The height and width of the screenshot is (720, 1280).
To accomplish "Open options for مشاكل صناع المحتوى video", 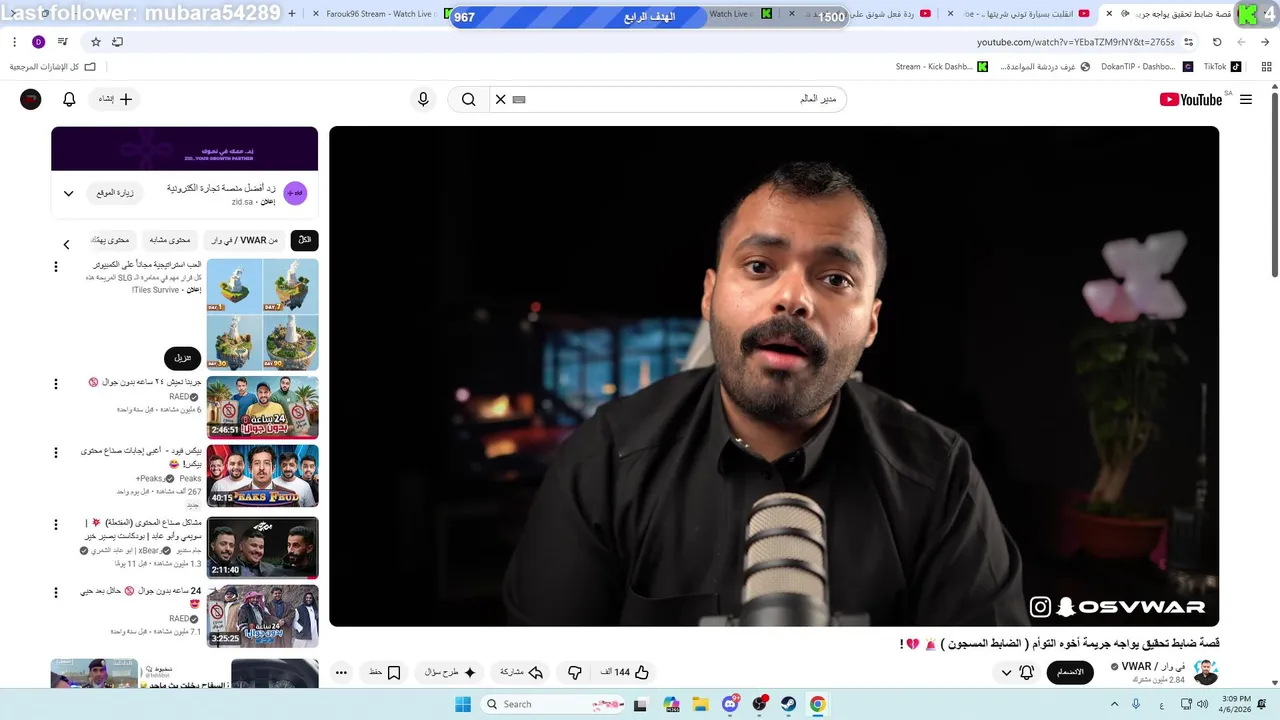I will pyautogui.click(x=56, y=524).
